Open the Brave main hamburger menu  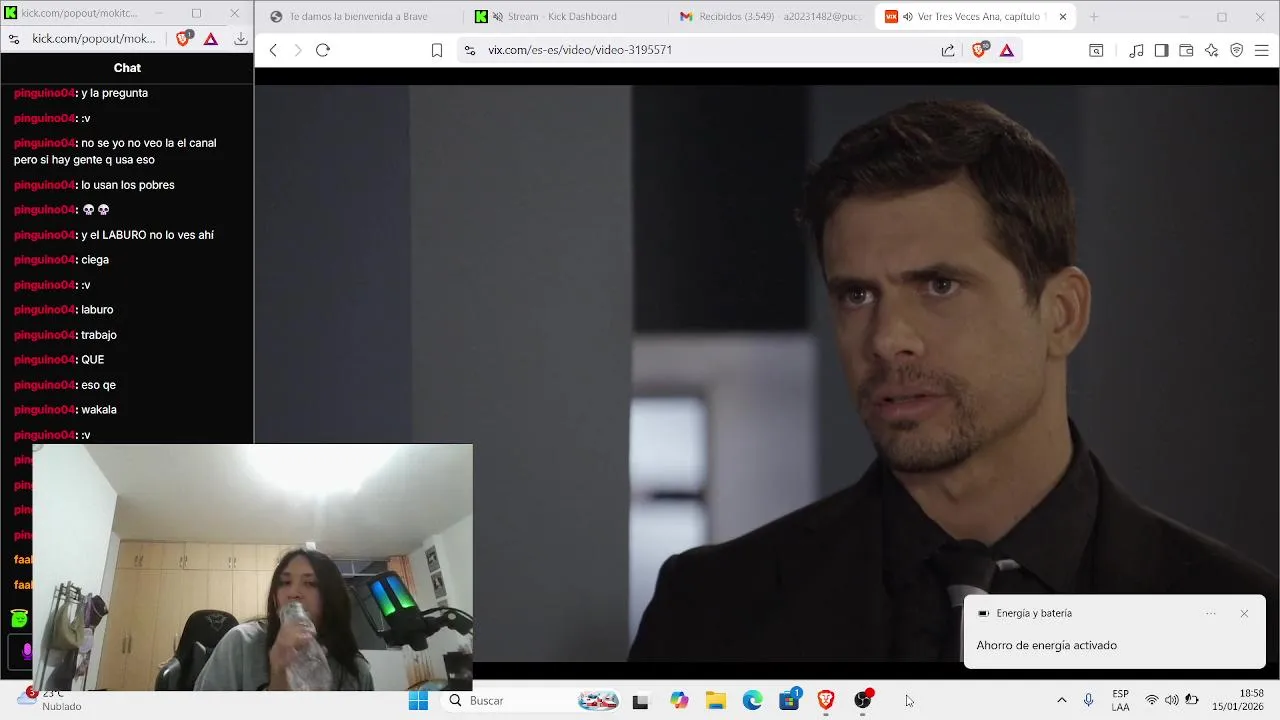(1262, 50)
